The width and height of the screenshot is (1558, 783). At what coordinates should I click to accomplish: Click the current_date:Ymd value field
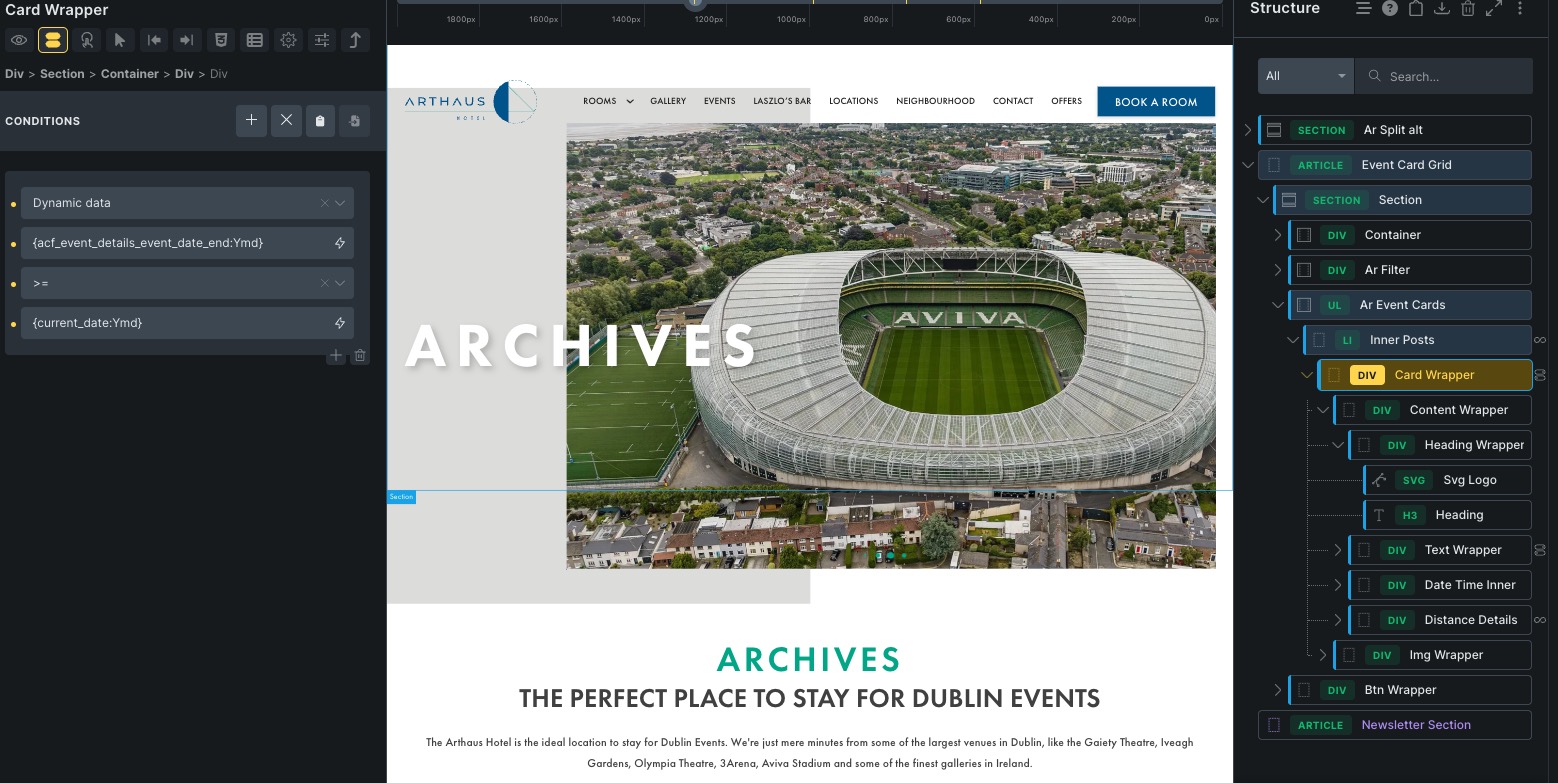(187, 323)
